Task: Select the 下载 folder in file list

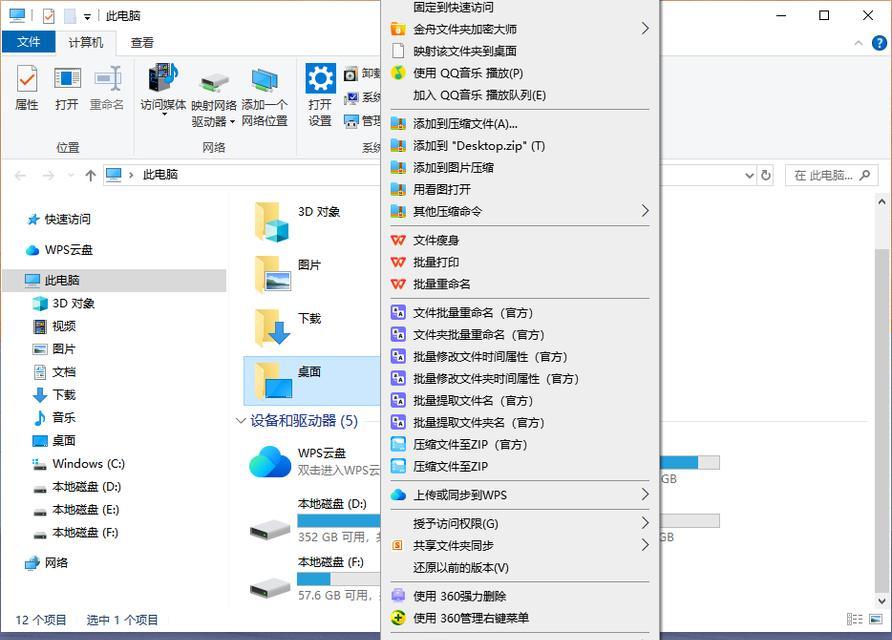Action: pyautogui.click(x=273, y=327)
